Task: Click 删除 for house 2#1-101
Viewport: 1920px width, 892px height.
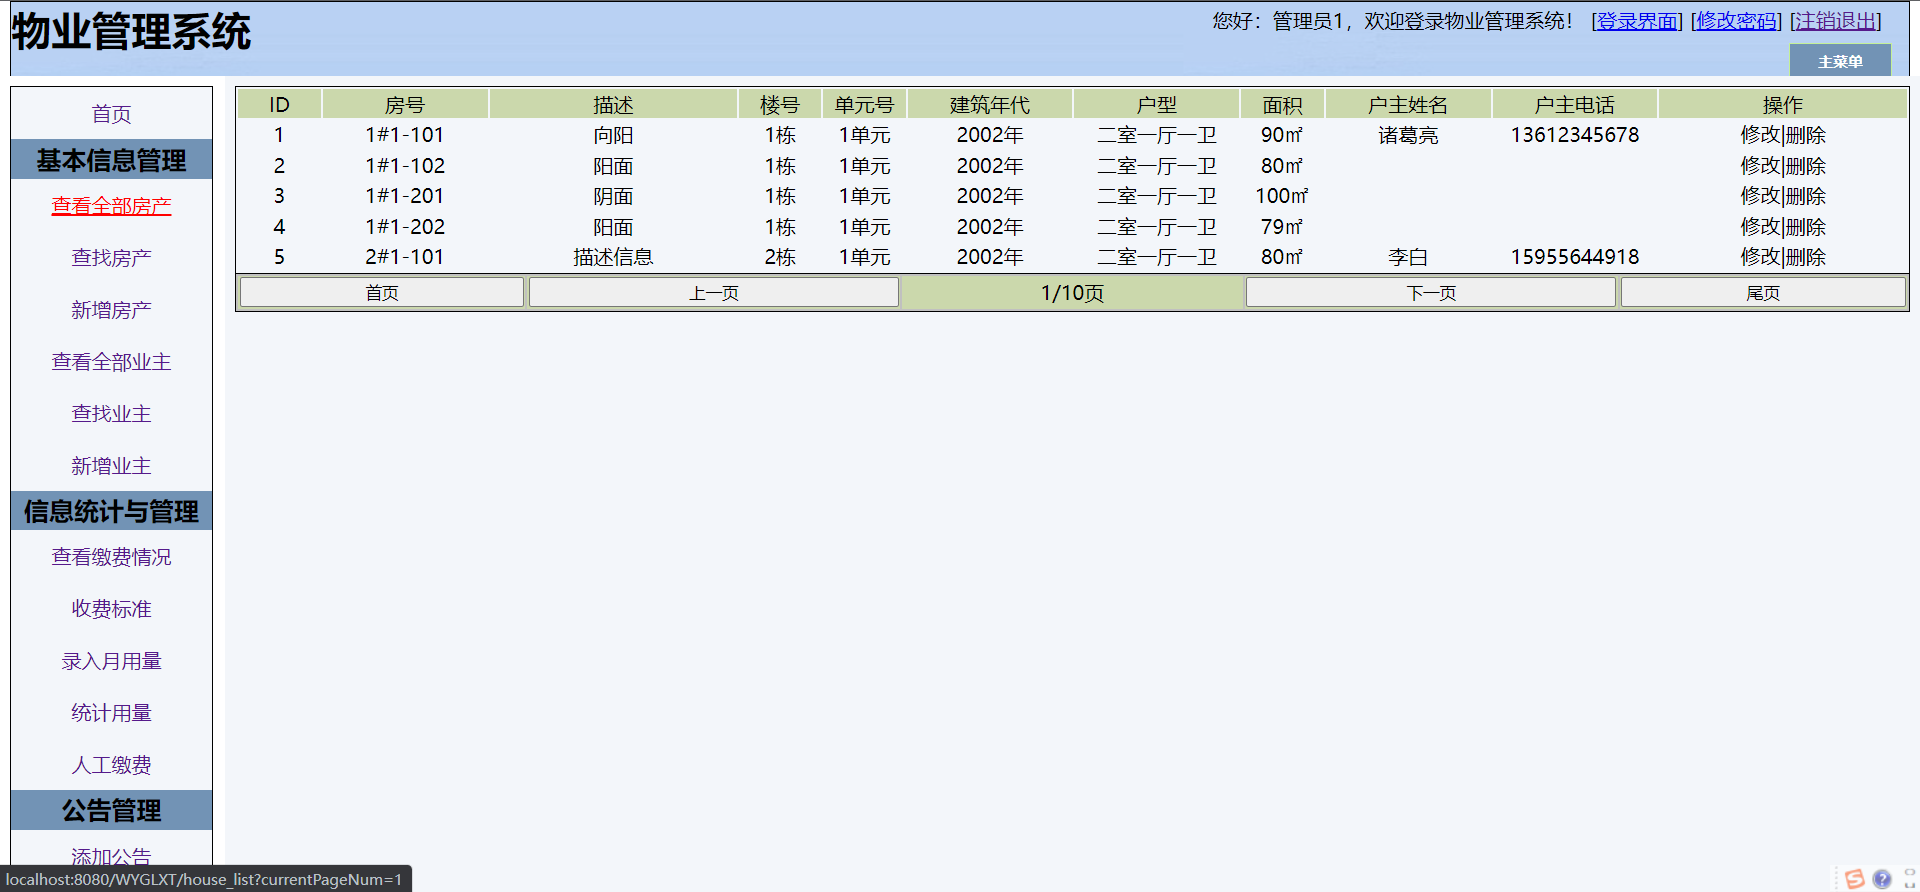Action: (x=1806, y=257)
